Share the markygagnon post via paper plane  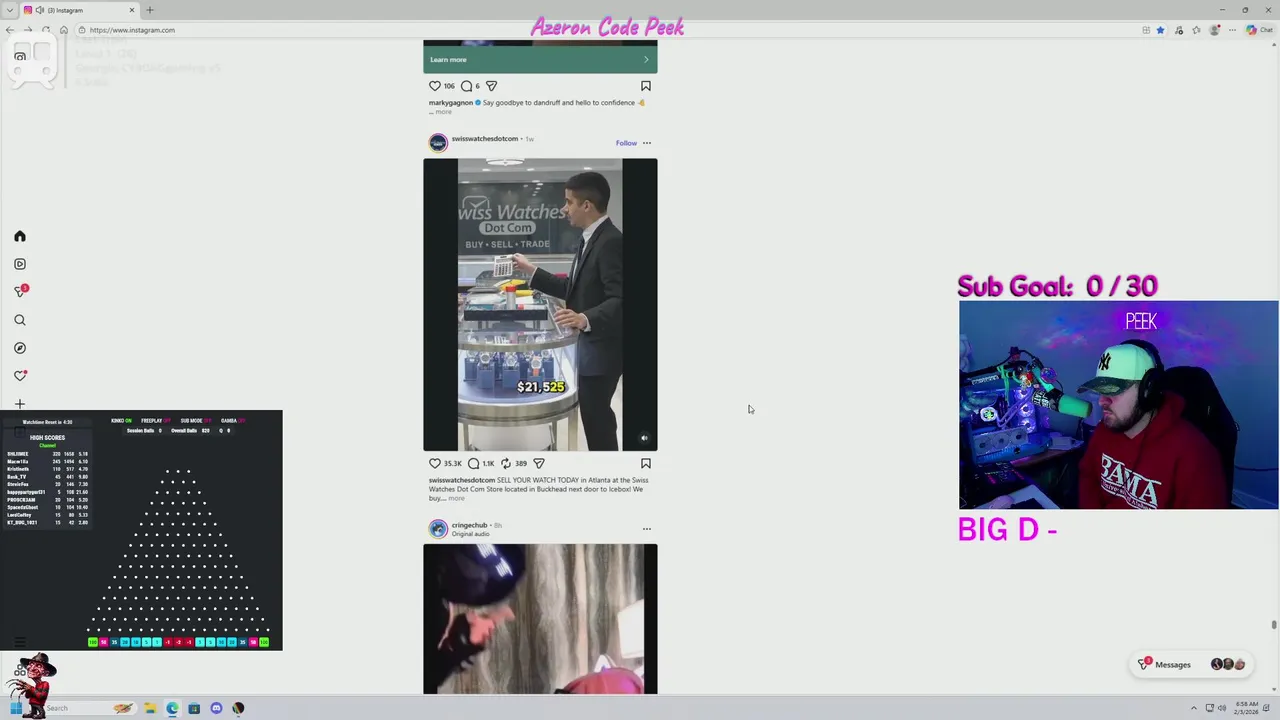point(491,86)
